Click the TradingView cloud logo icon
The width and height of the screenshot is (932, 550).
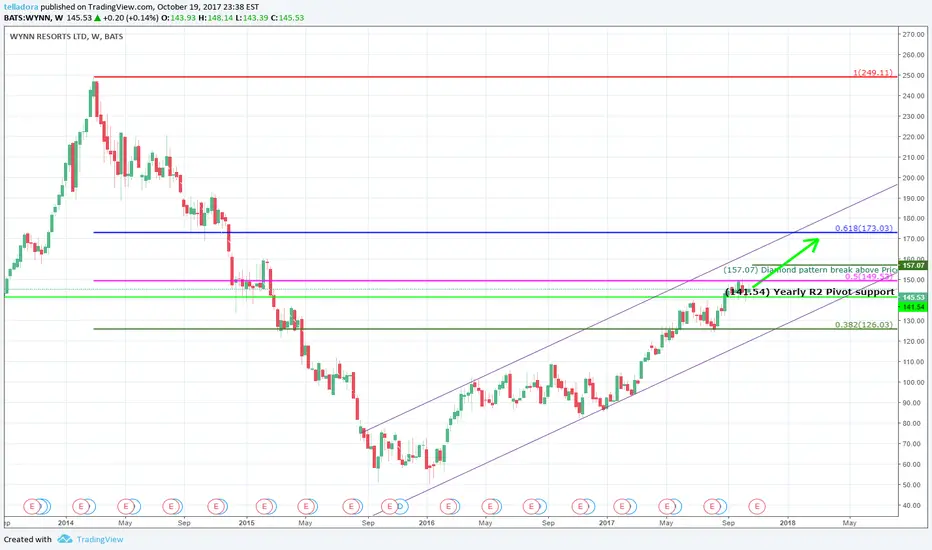[x=65, y=539]
